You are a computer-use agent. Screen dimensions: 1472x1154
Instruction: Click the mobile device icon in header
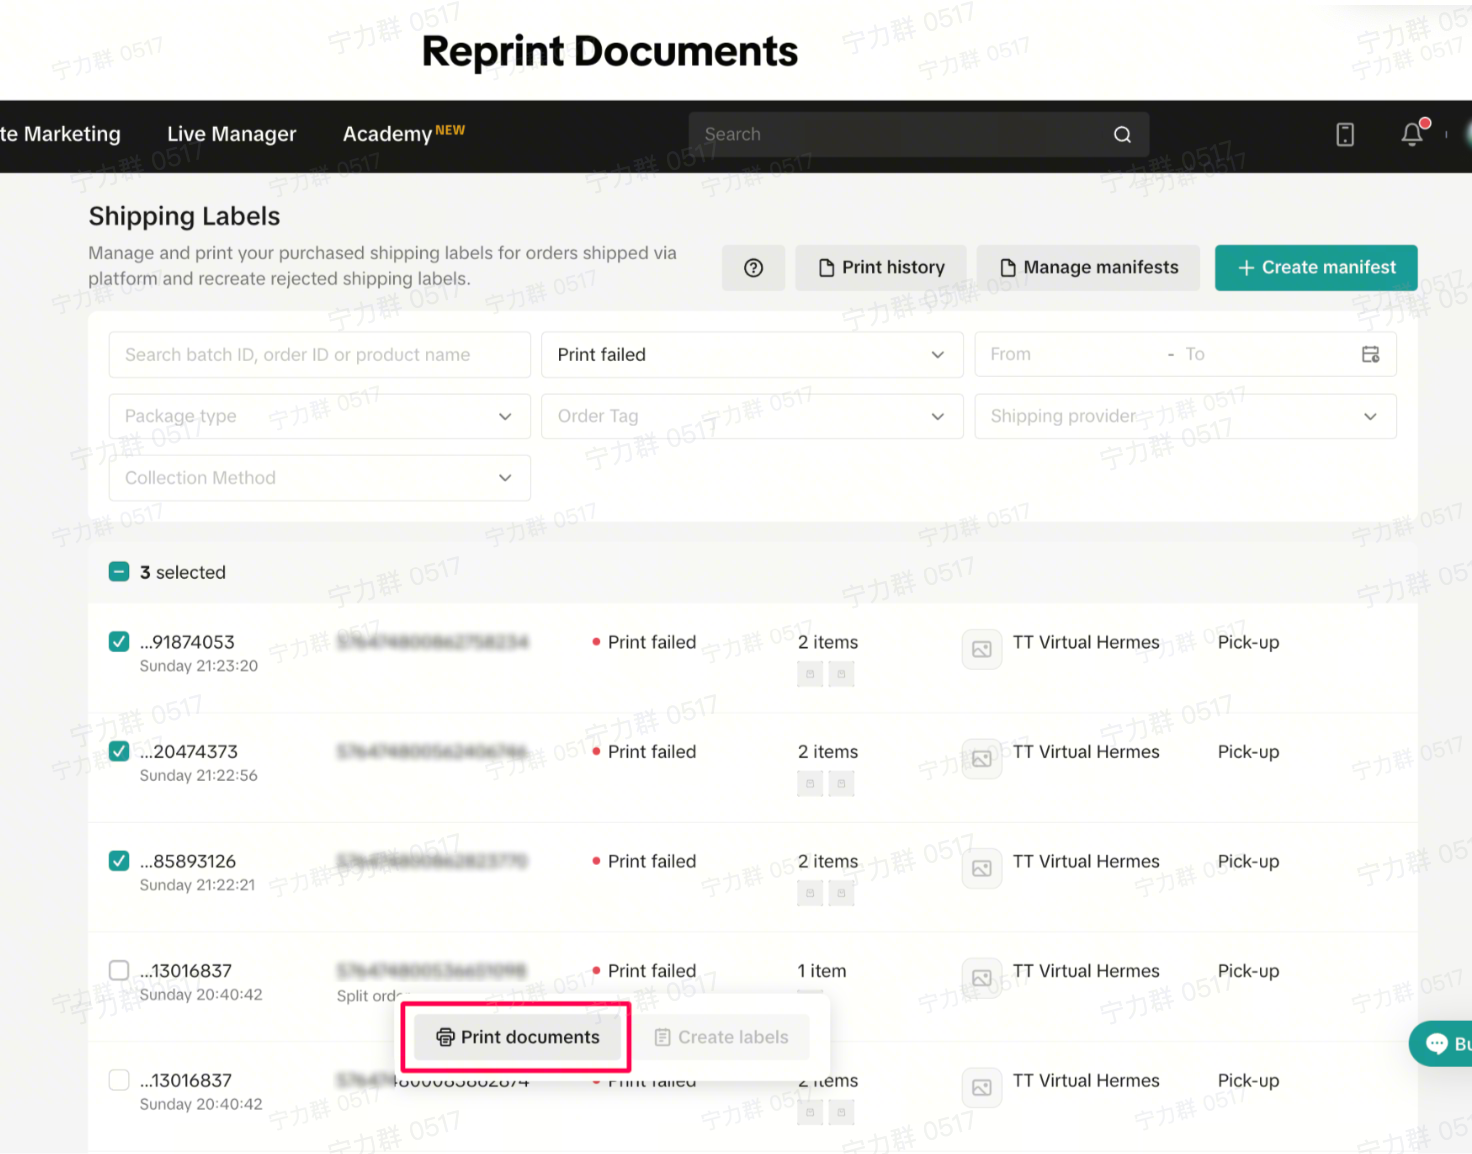pos(1345,134)
